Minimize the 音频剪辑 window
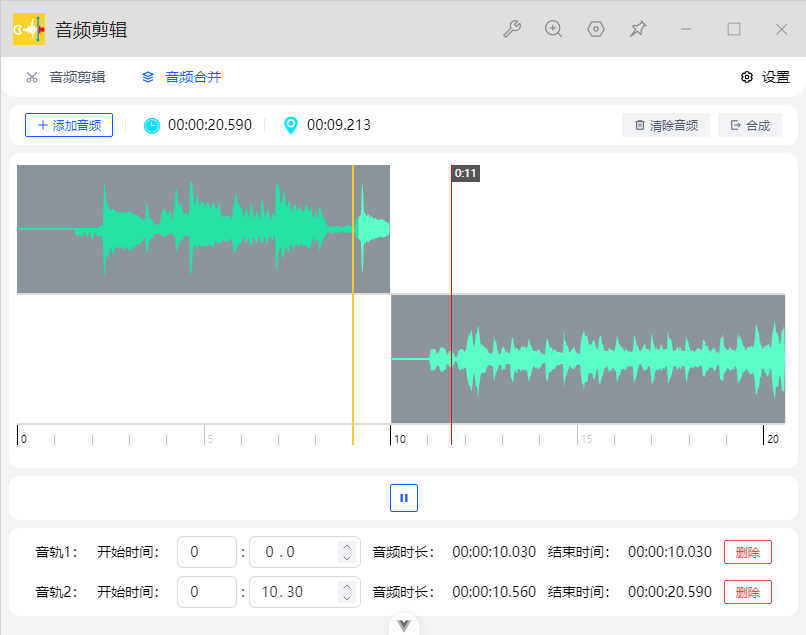This screenshot has height=635, width=806. [686, 29]
